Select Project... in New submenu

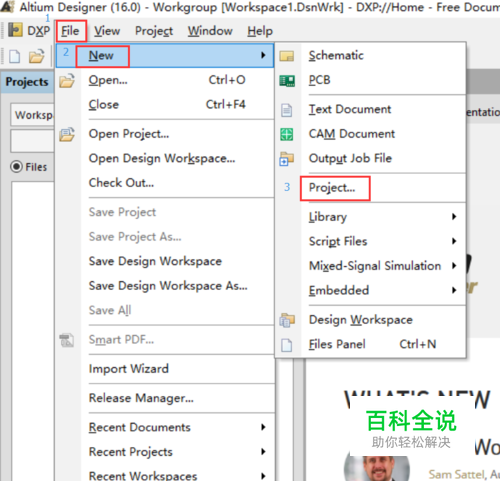pyautogui.click(x=370, y=188)
